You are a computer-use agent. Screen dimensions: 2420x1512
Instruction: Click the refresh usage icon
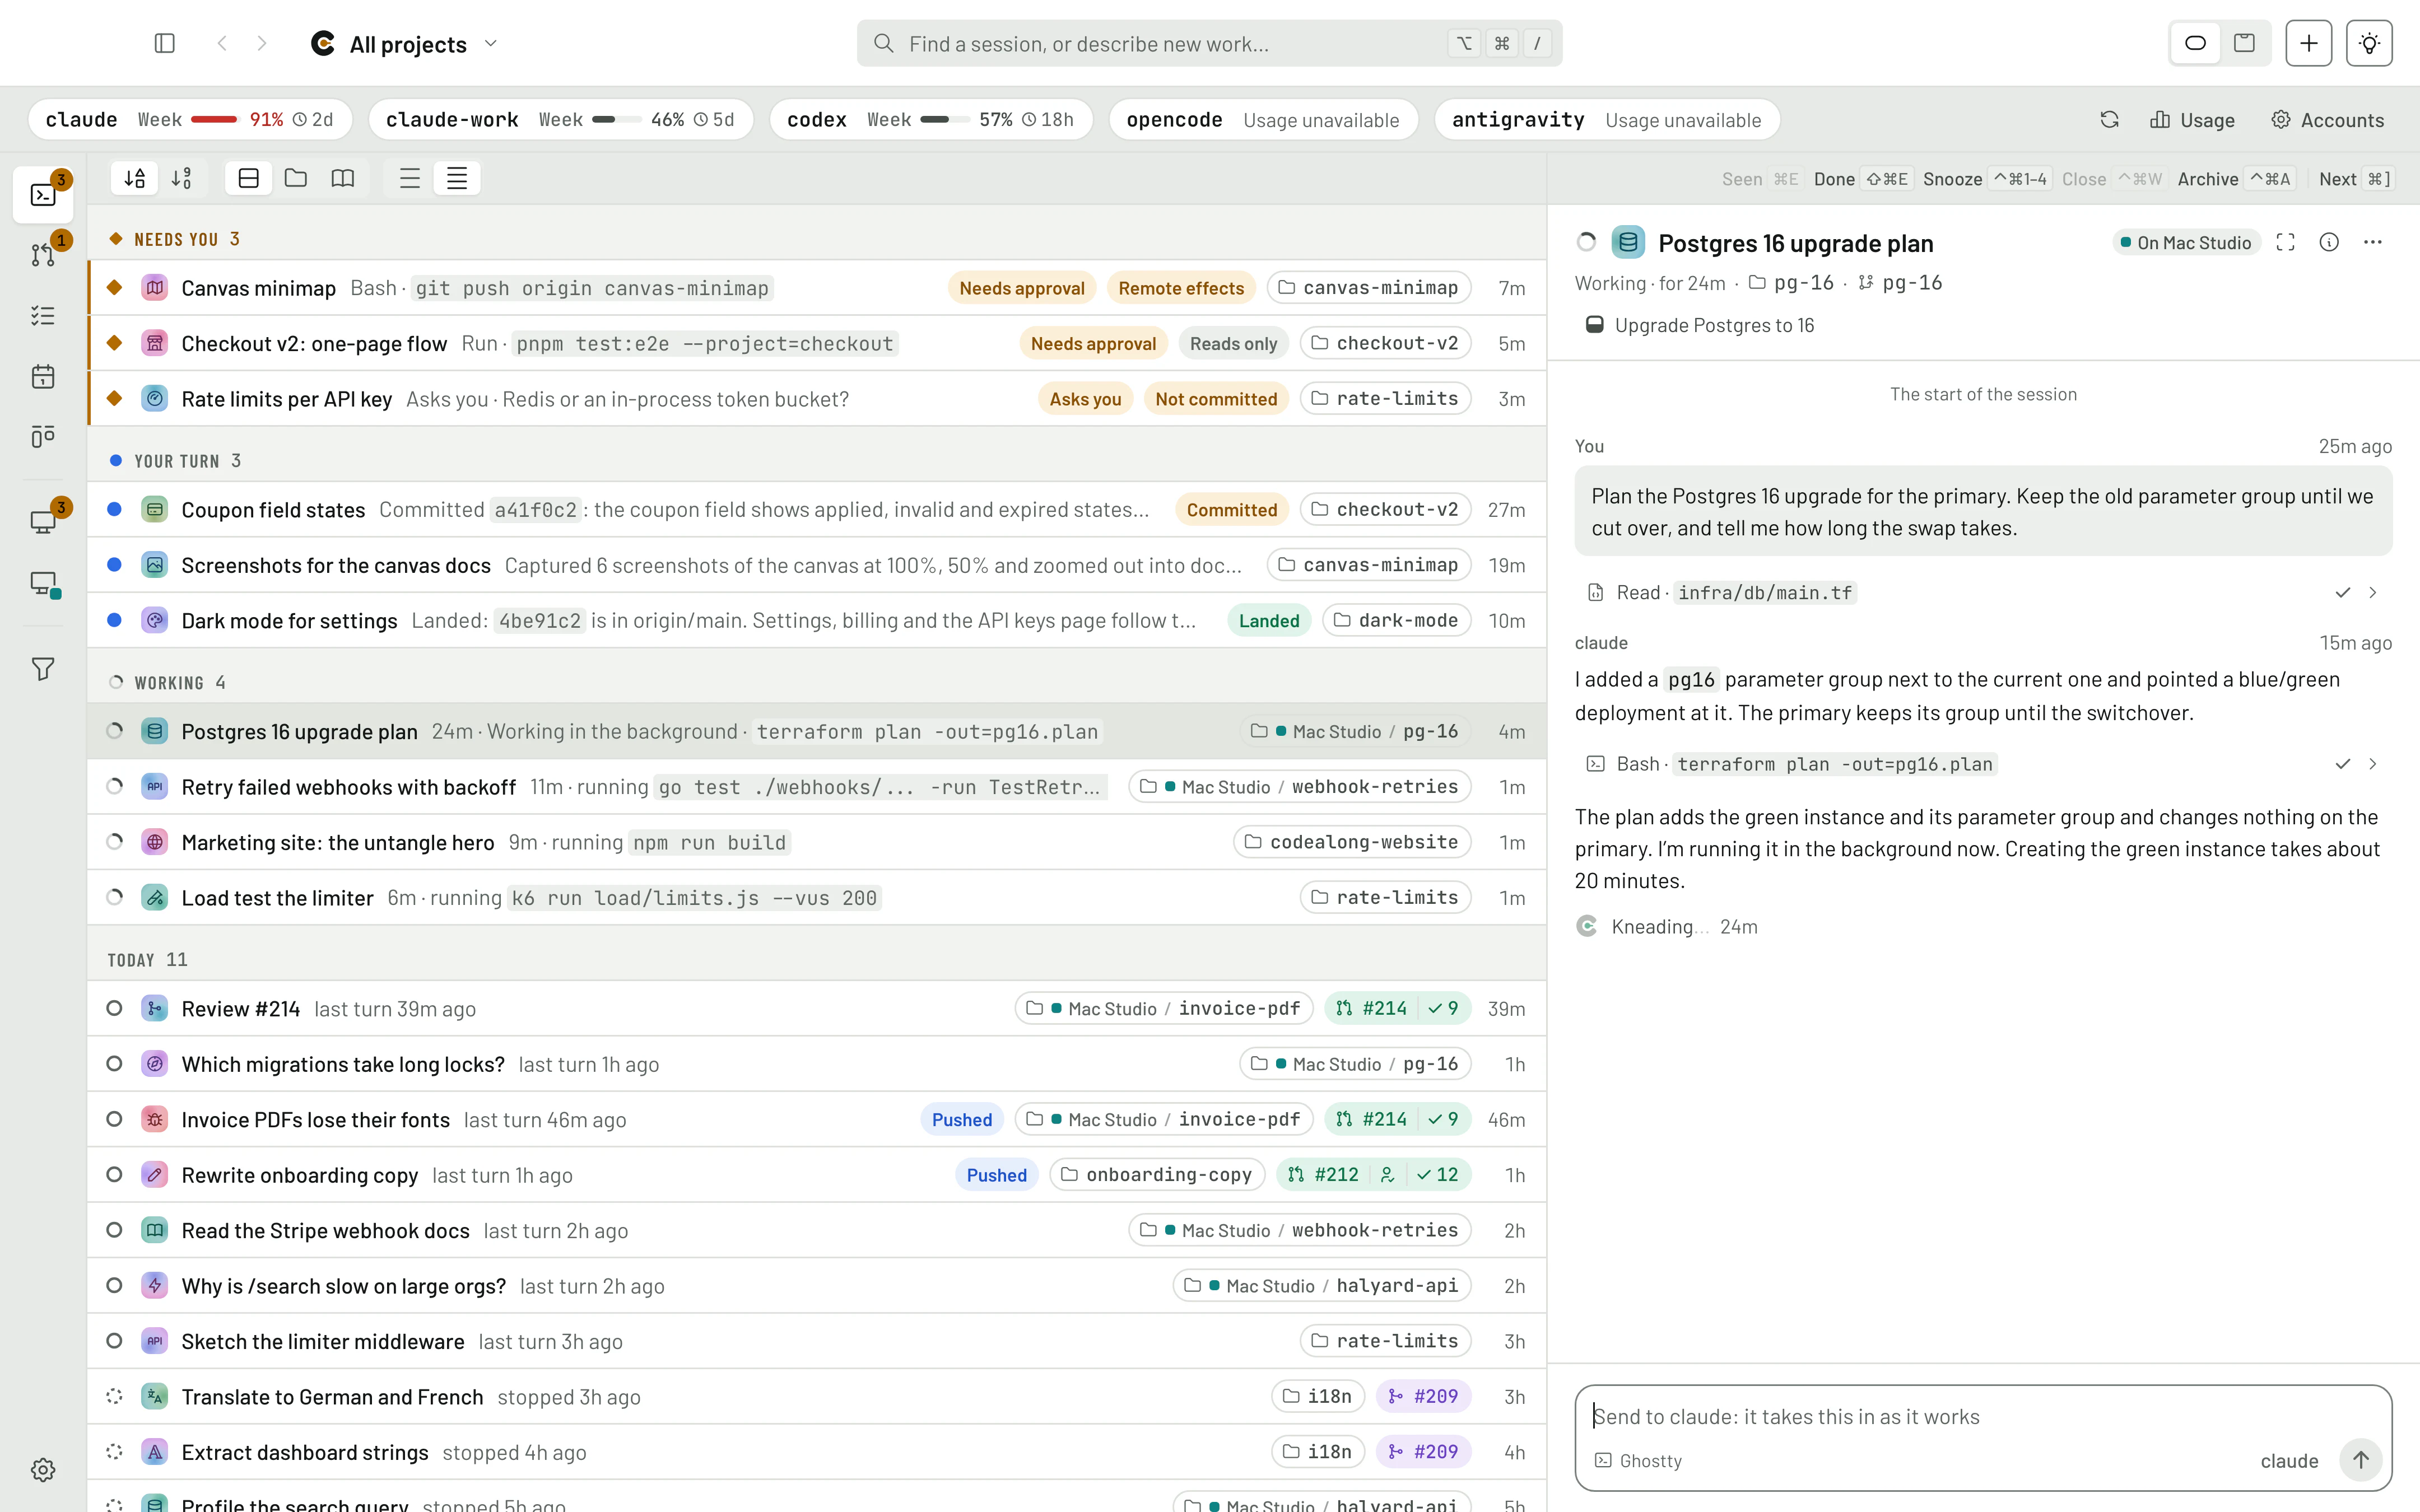[x=2110, y=120]
